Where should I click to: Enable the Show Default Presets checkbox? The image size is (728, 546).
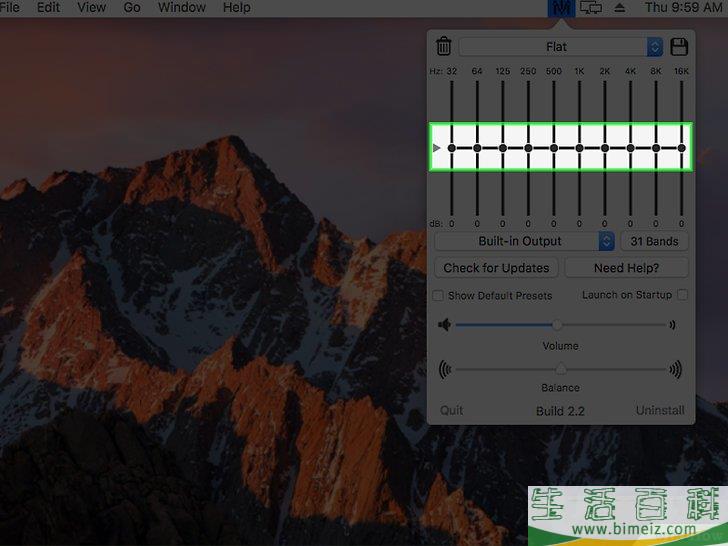tap(438, 296)
